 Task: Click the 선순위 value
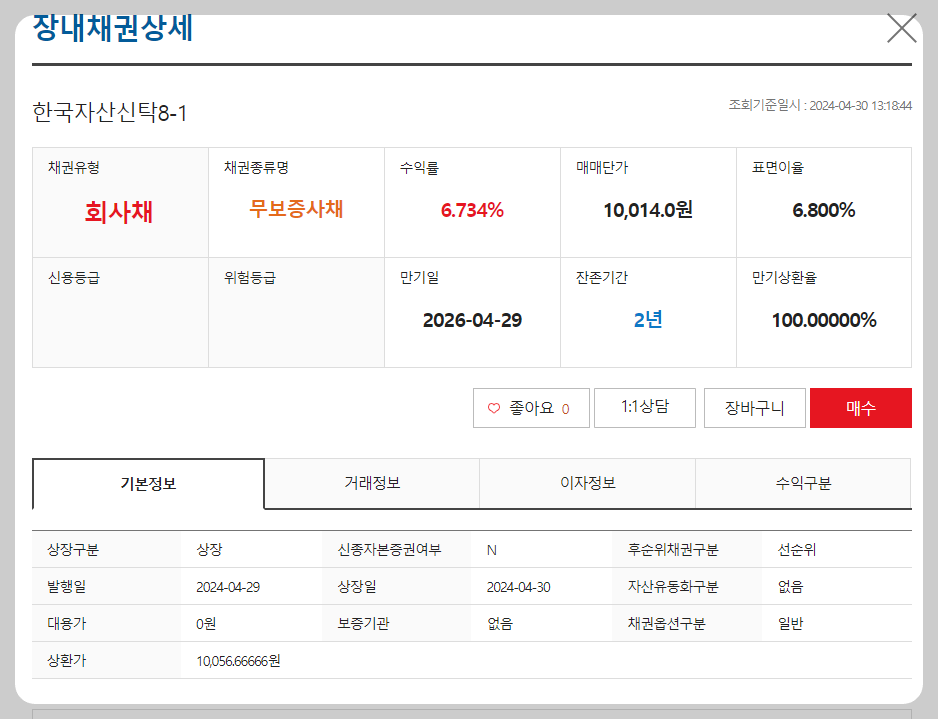[797, 550]
